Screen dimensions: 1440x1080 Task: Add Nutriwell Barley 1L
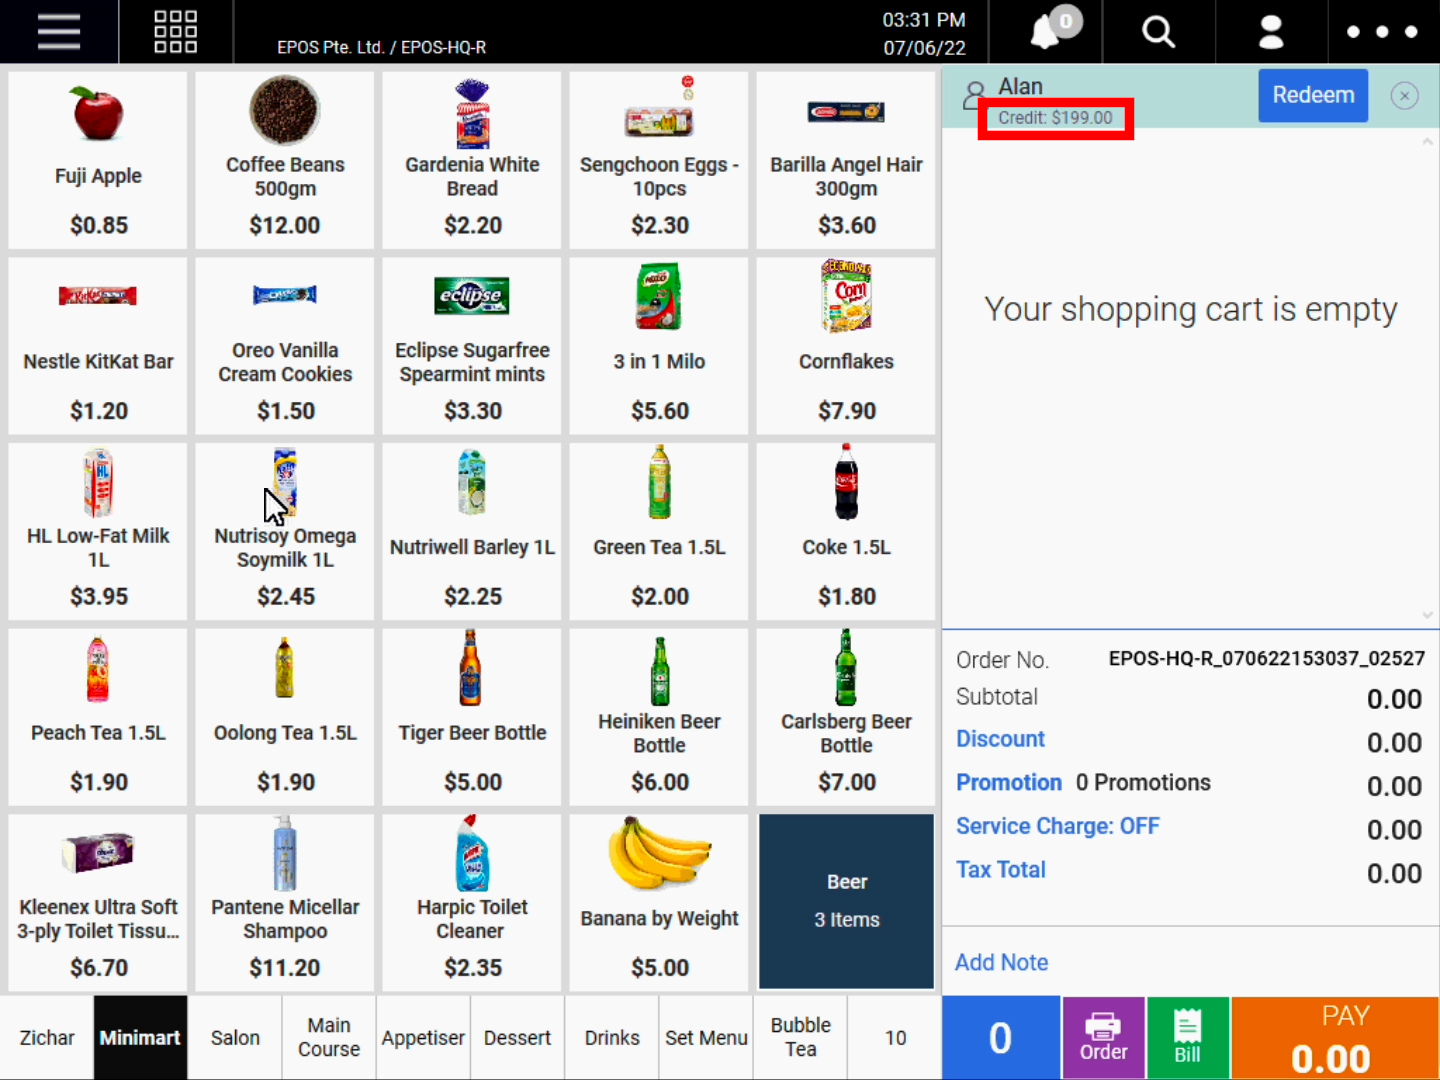pos(472,532)
